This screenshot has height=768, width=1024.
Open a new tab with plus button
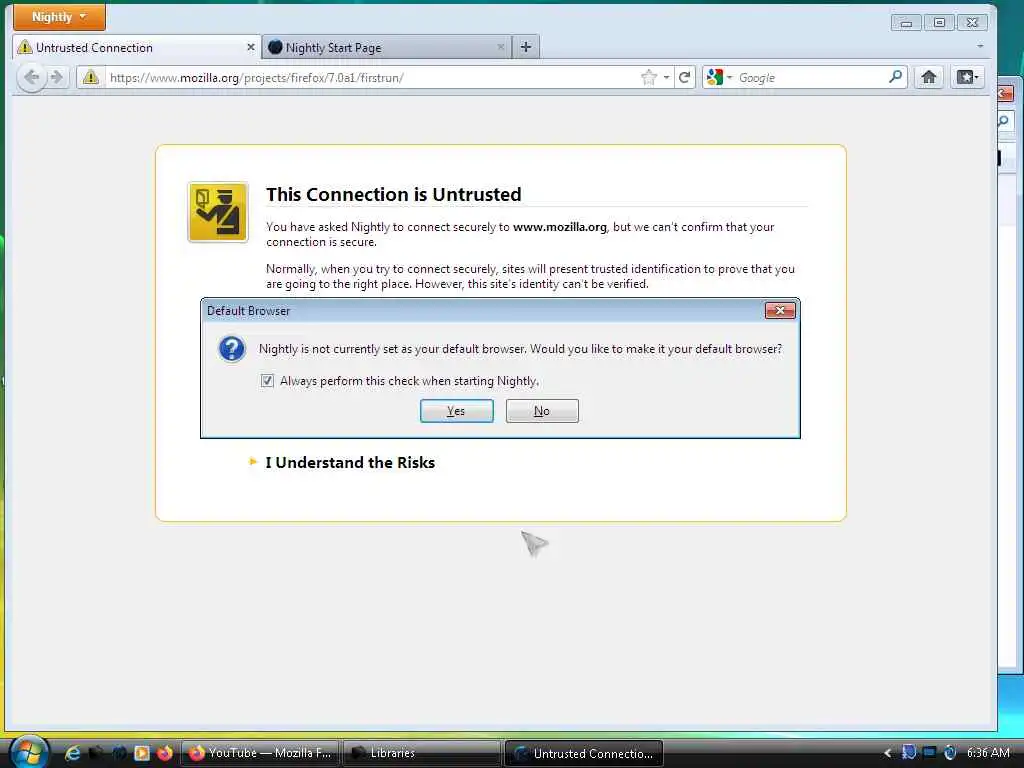click(526, 47)
